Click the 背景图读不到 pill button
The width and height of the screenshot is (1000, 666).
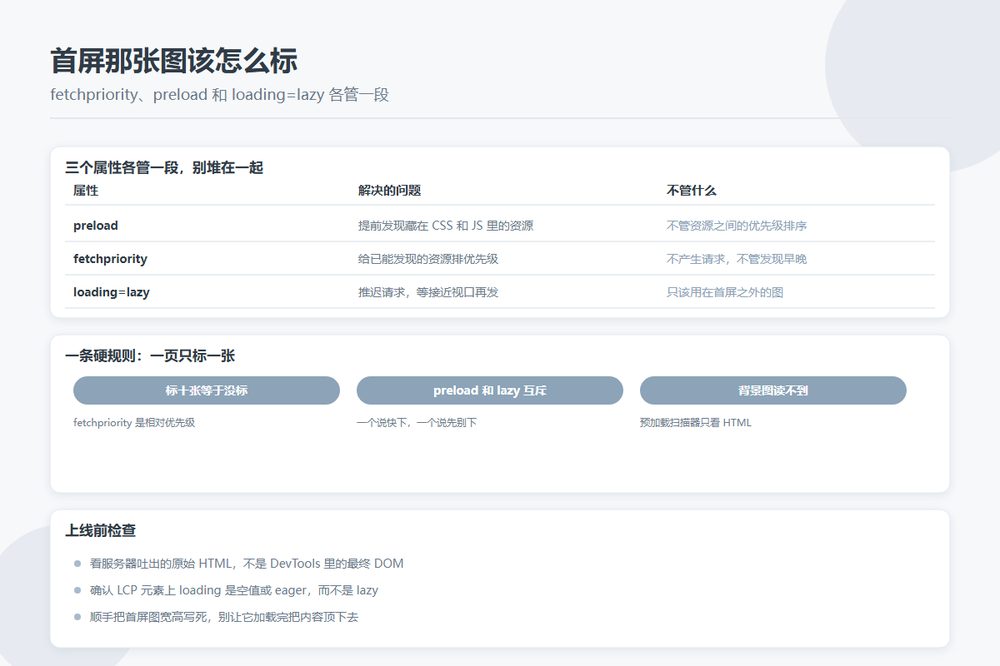point(773,390)
